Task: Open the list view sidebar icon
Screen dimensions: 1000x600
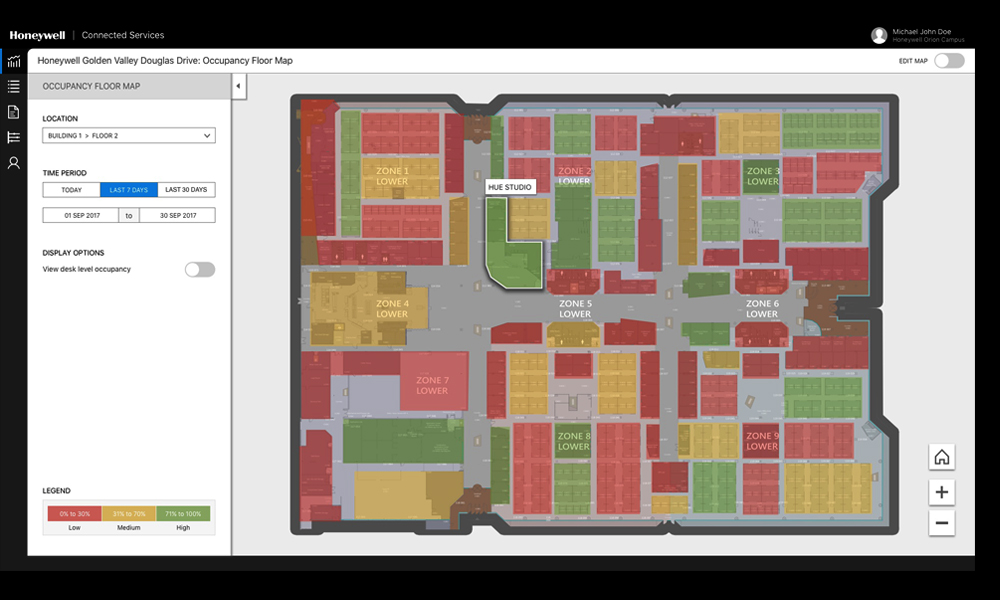Action: pyautogui.click(x=13, y=87)
